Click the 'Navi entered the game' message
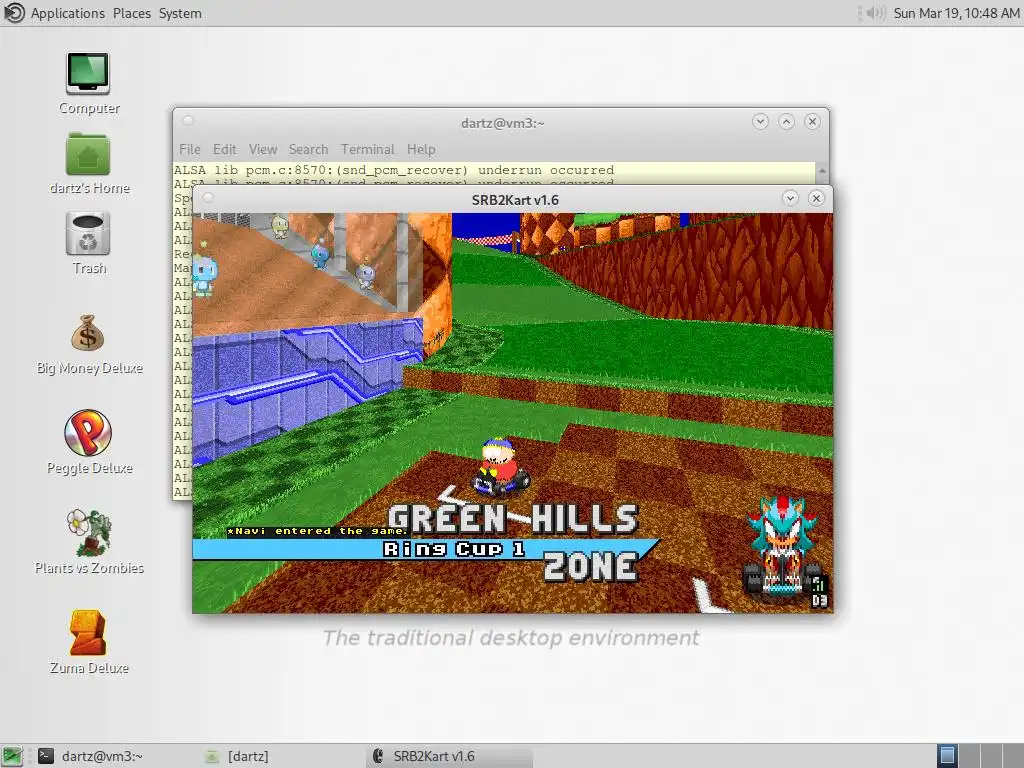The width and height of the screenshot is (1024, 768). (x=317, y=531)
